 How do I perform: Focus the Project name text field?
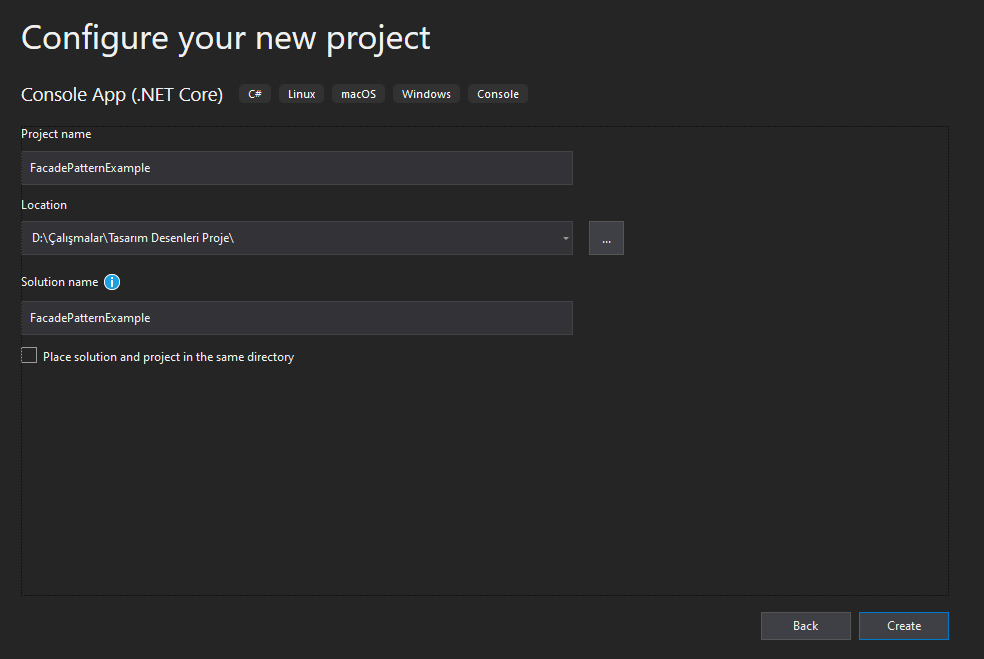pyautogui.click(x=297, y=168)
